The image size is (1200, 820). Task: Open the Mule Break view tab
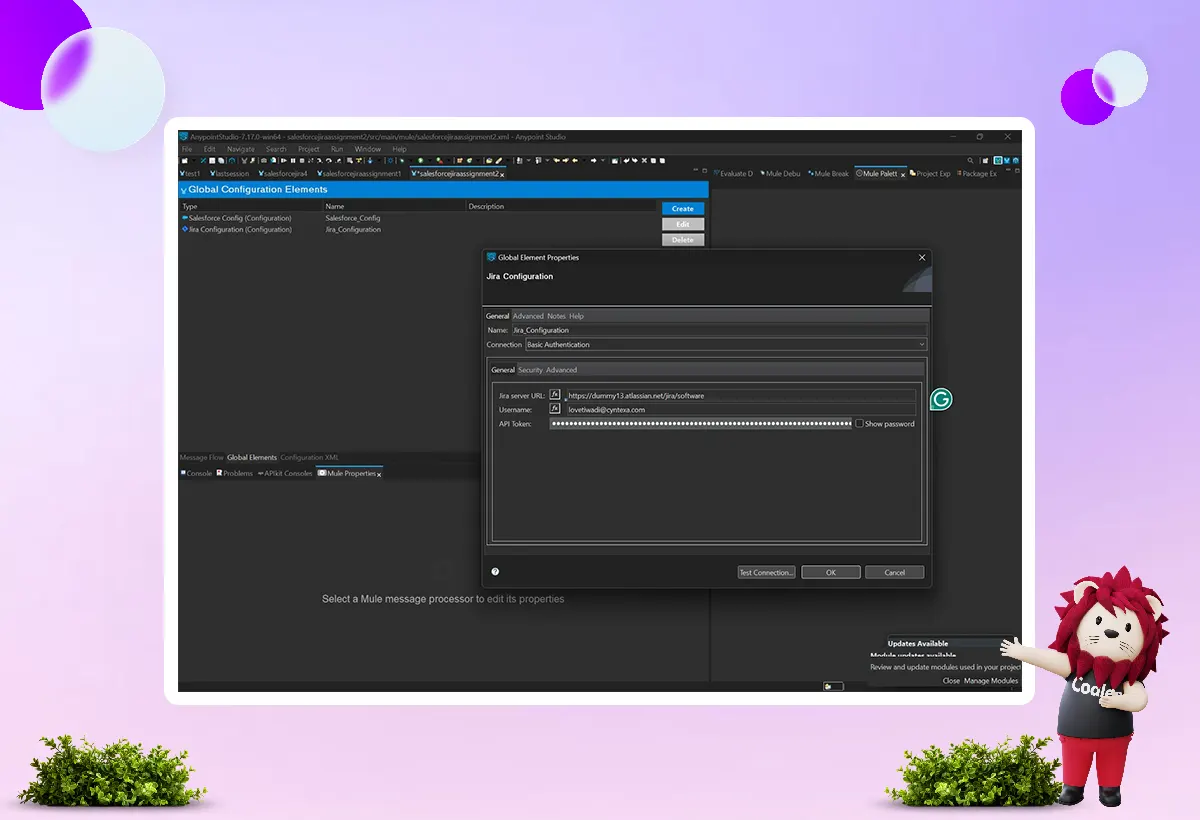(828, 174)
